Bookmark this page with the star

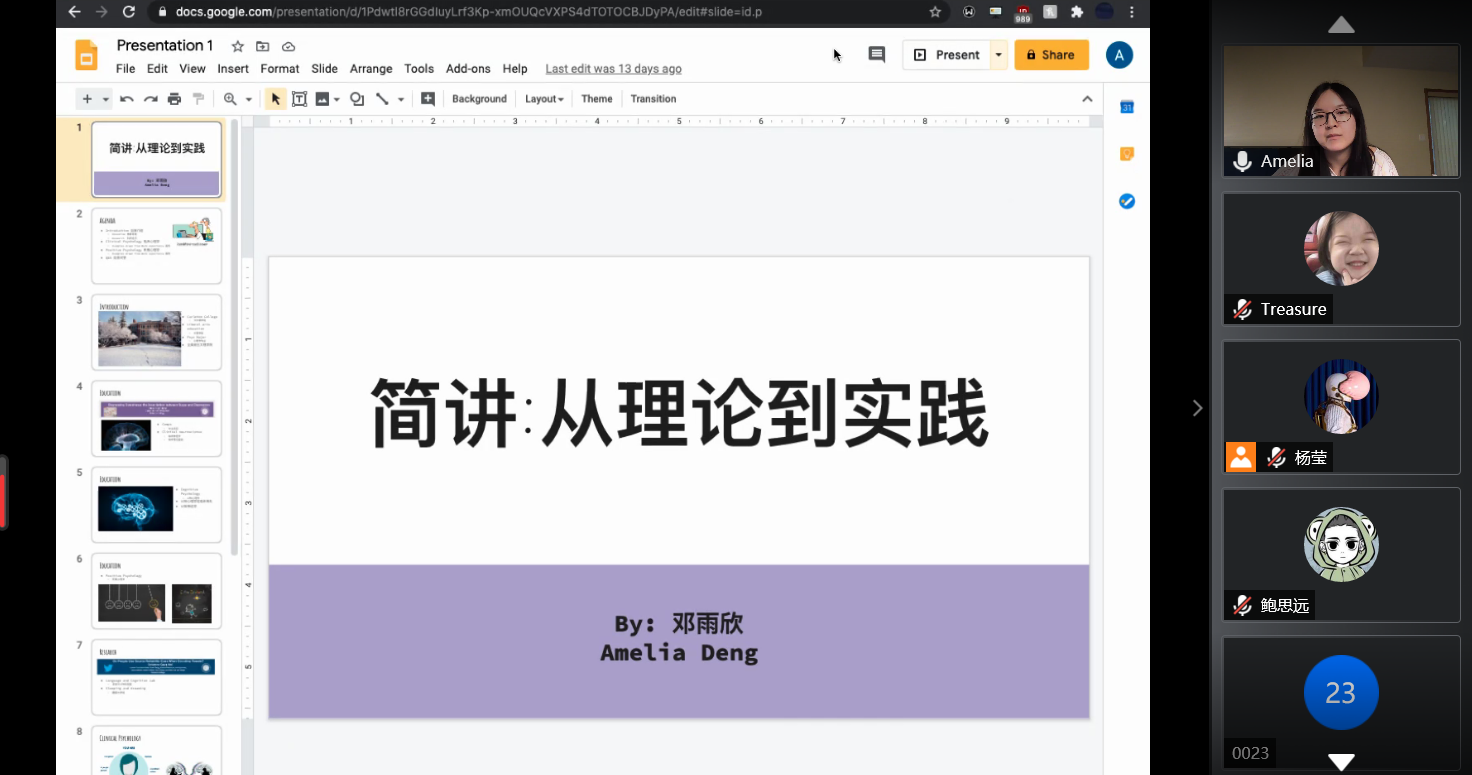pyautogui.click(x=935, y=12)
